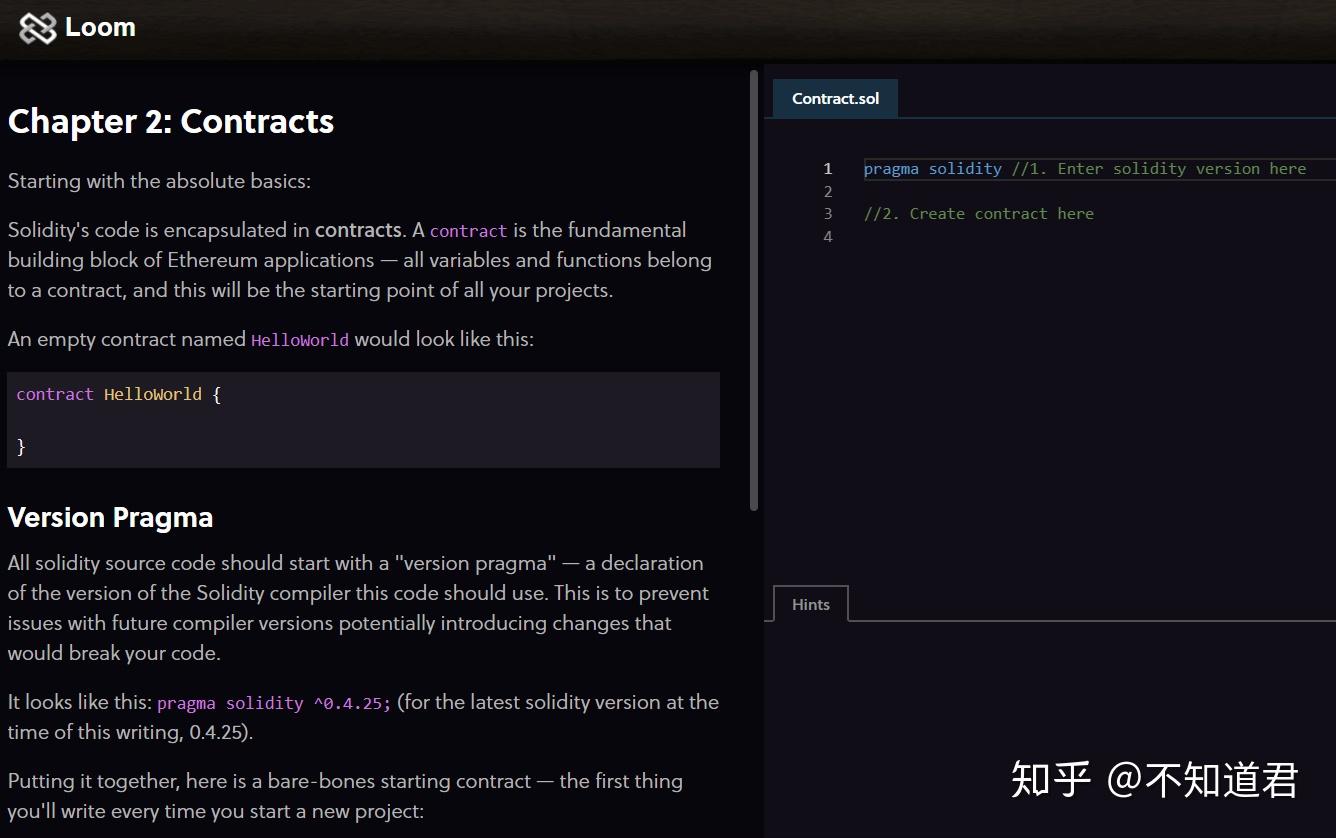This screenshot has height=838, width=1336.
Task: Click the cursor highlight box on line 1
Action: [1000, 168]
